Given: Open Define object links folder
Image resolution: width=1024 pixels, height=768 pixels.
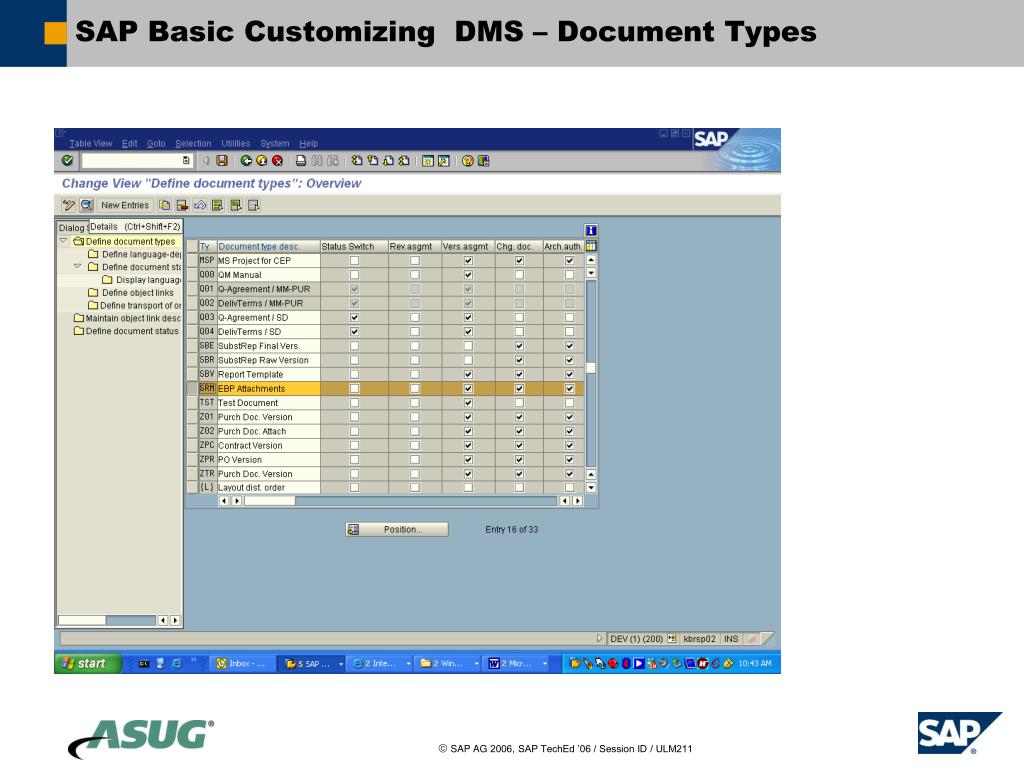Looking at the screenshot, I should (137, 293).
